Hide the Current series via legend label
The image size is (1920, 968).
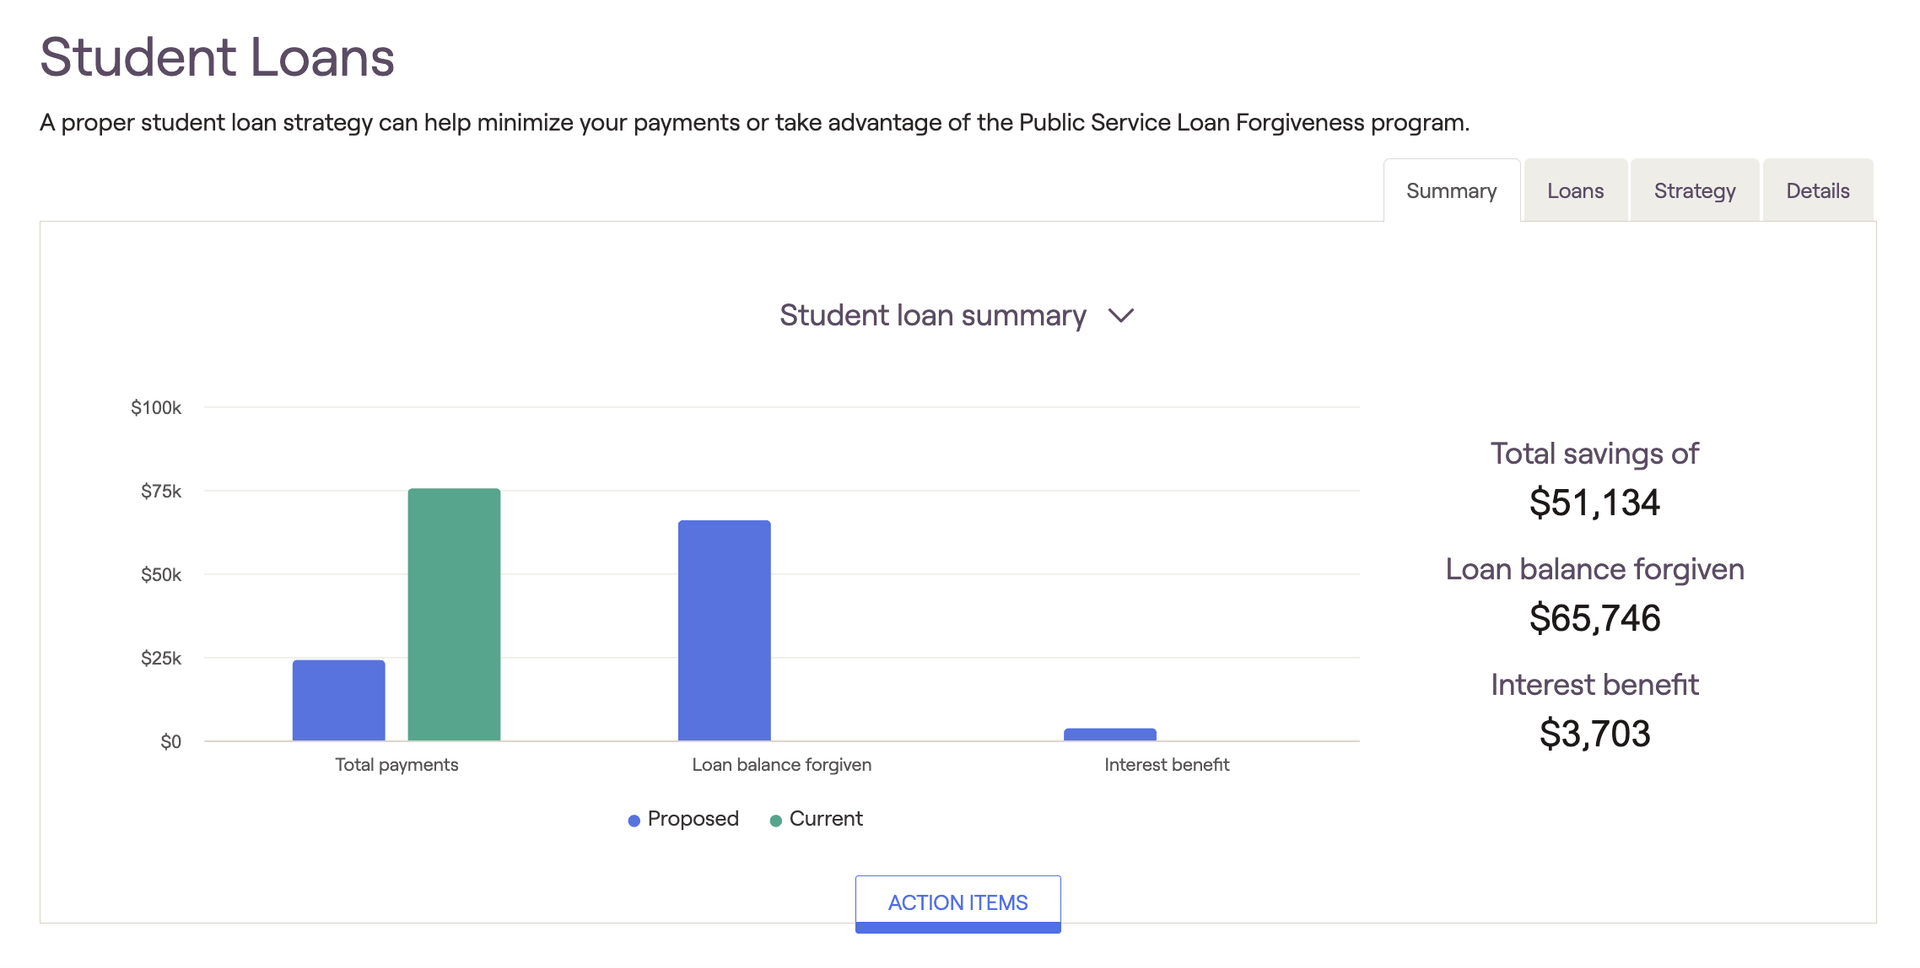click(826, 819)
